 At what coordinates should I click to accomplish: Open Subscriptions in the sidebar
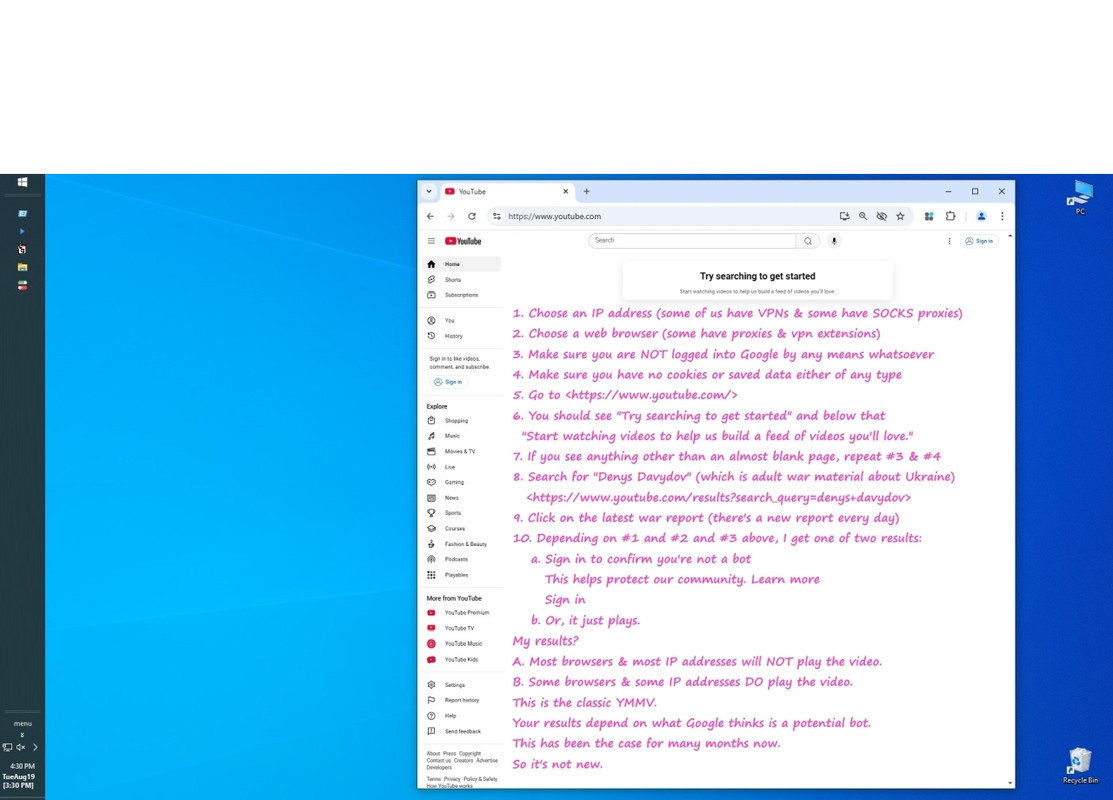click(461, 295)
